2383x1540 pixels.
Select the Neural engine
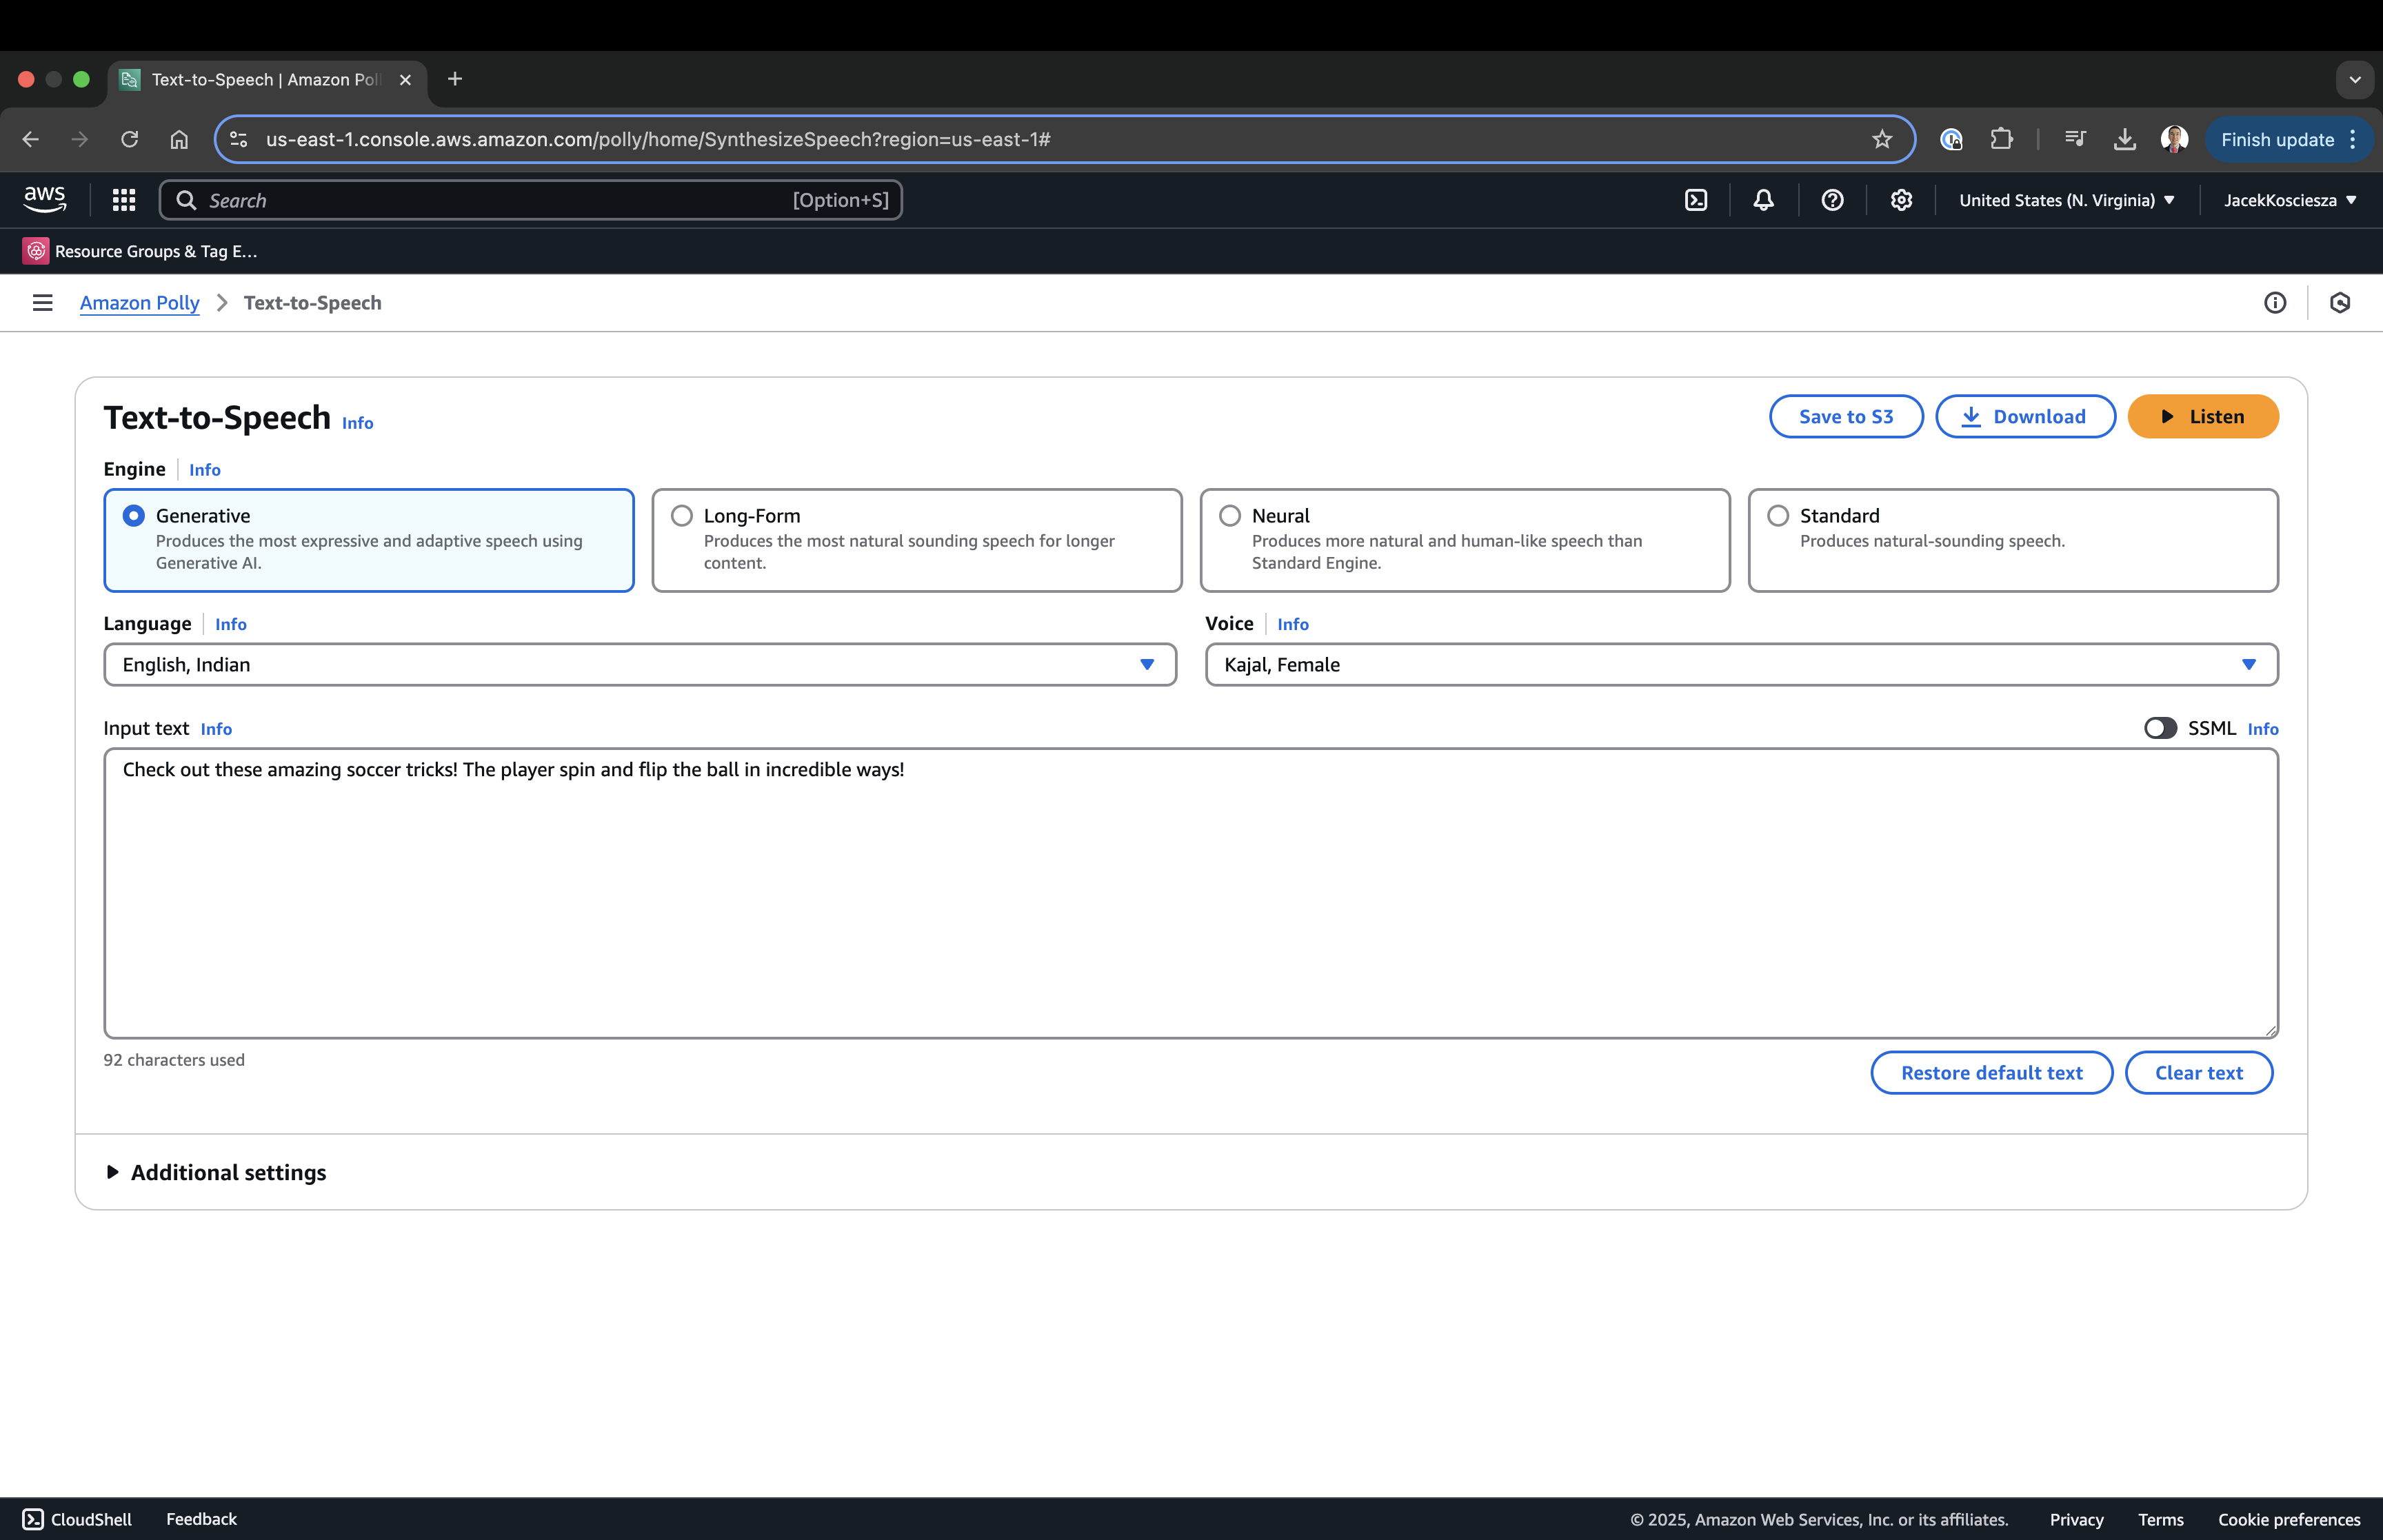tap(1465, 540)
